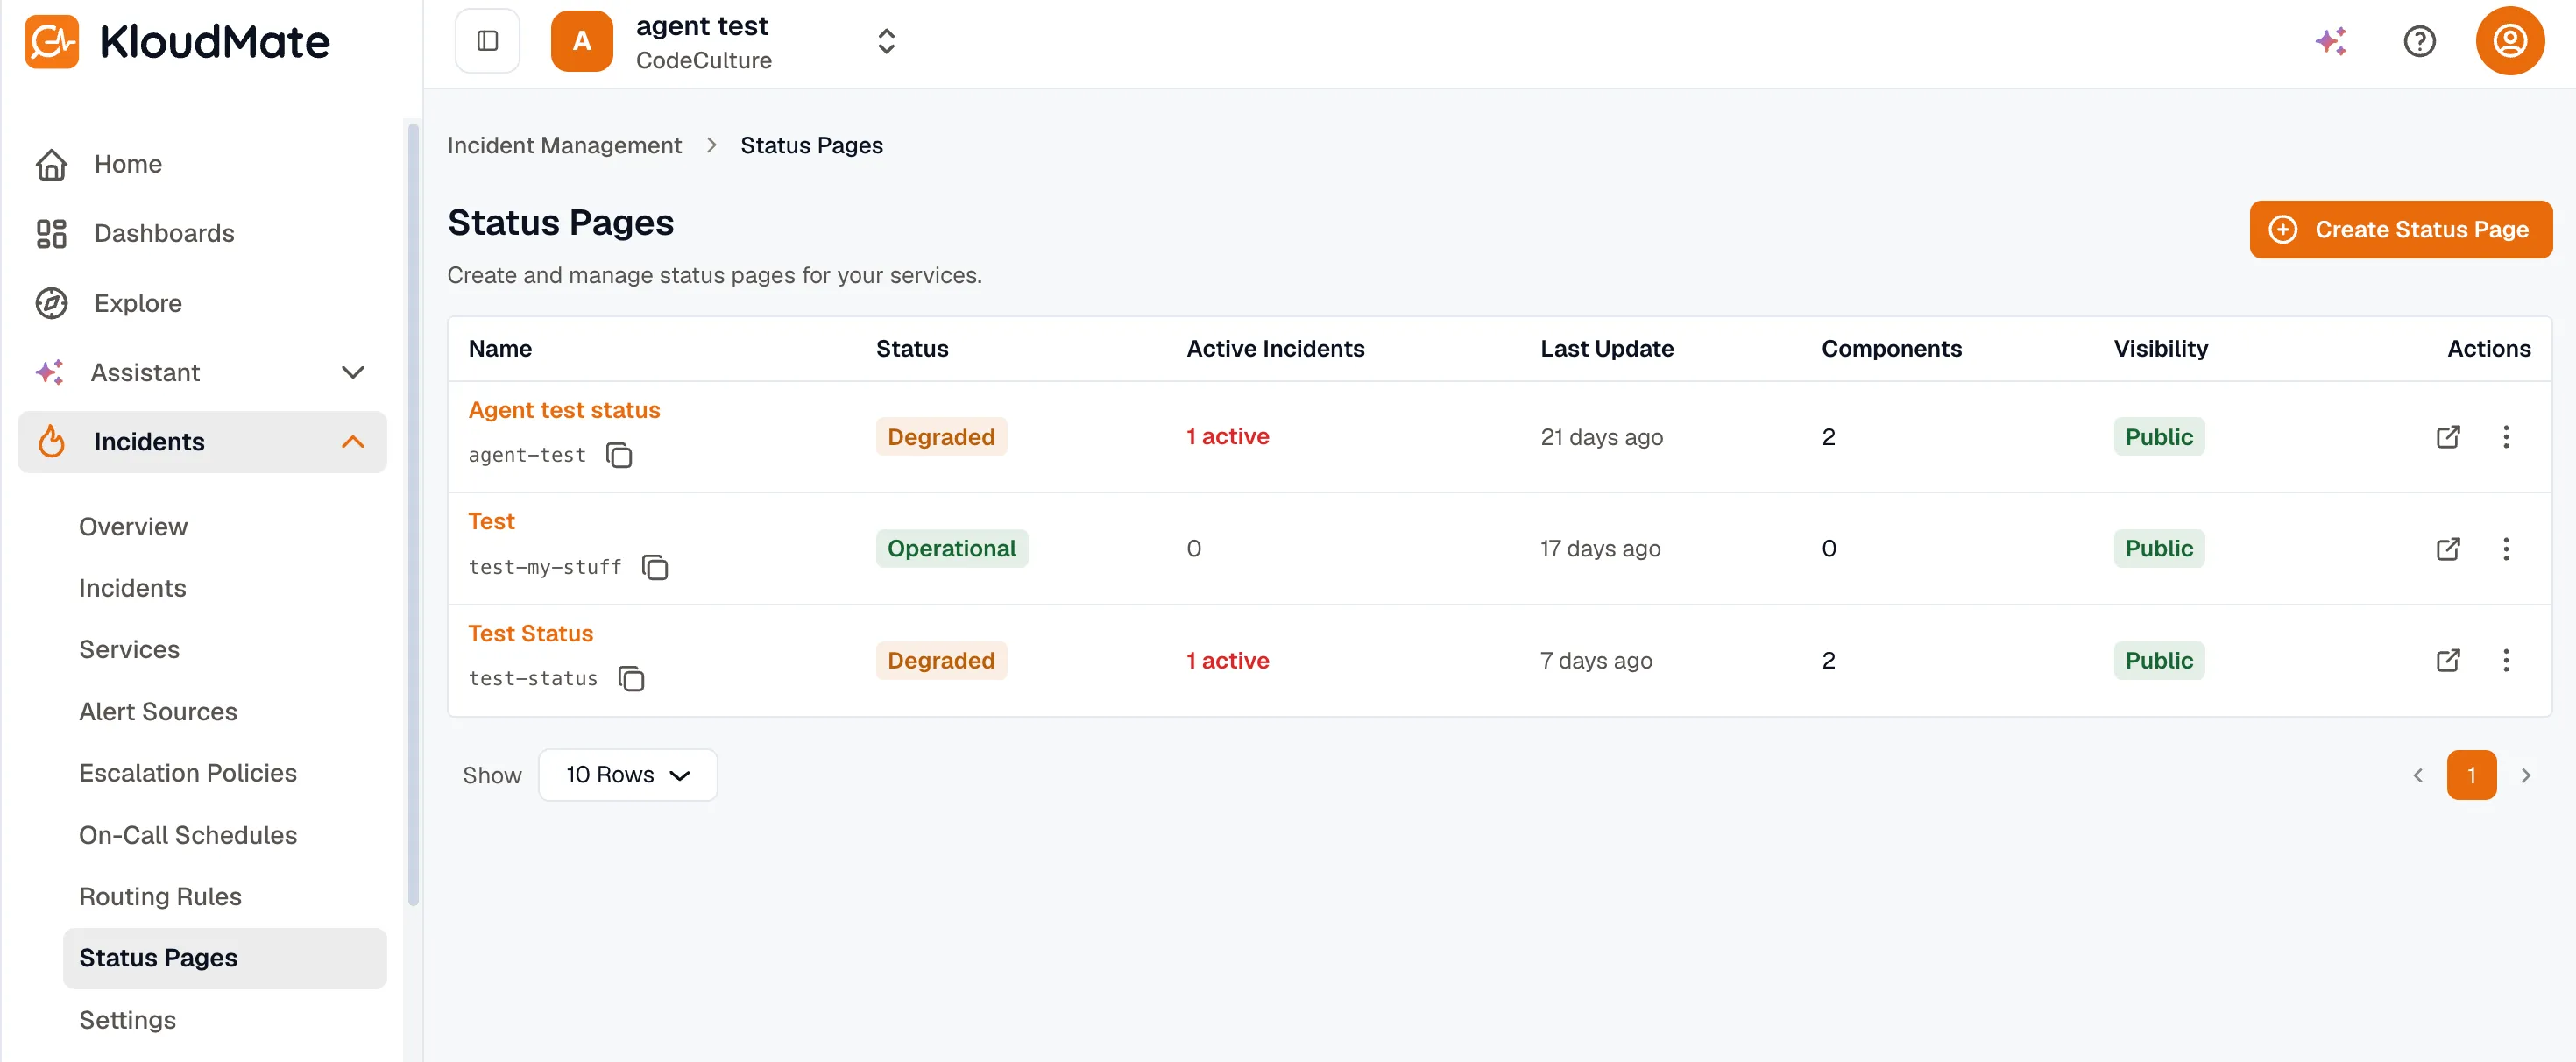Copy the test-my-stuff slug
Image resolution: width=2576 pixels, height=1062 pixels.
655,567
